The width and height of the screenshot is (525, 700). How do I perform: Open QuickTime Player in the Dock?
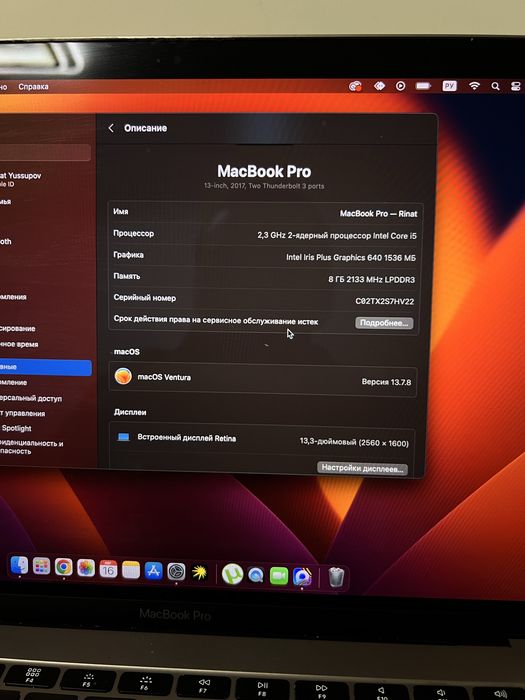(x=256, y=575)
